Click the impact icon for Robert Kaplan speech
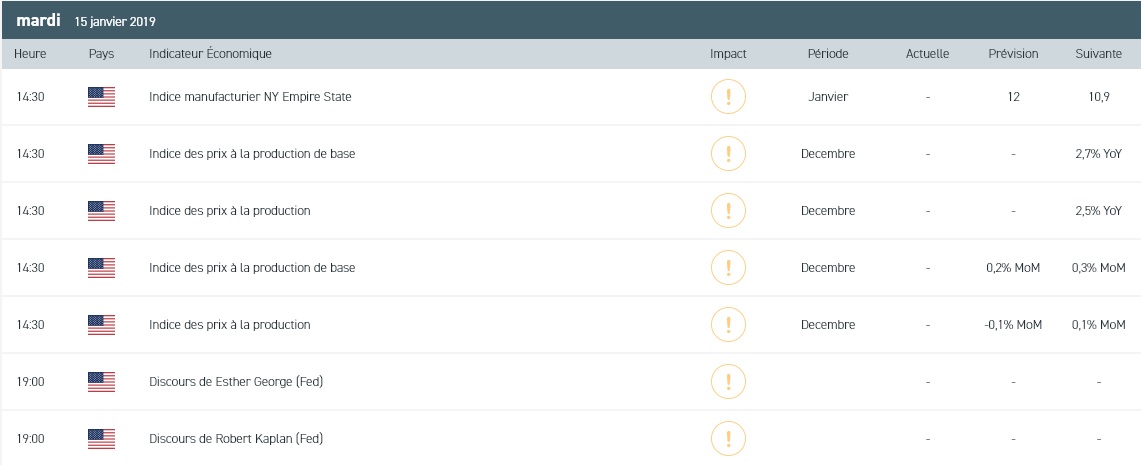 (x=728, y=439)
